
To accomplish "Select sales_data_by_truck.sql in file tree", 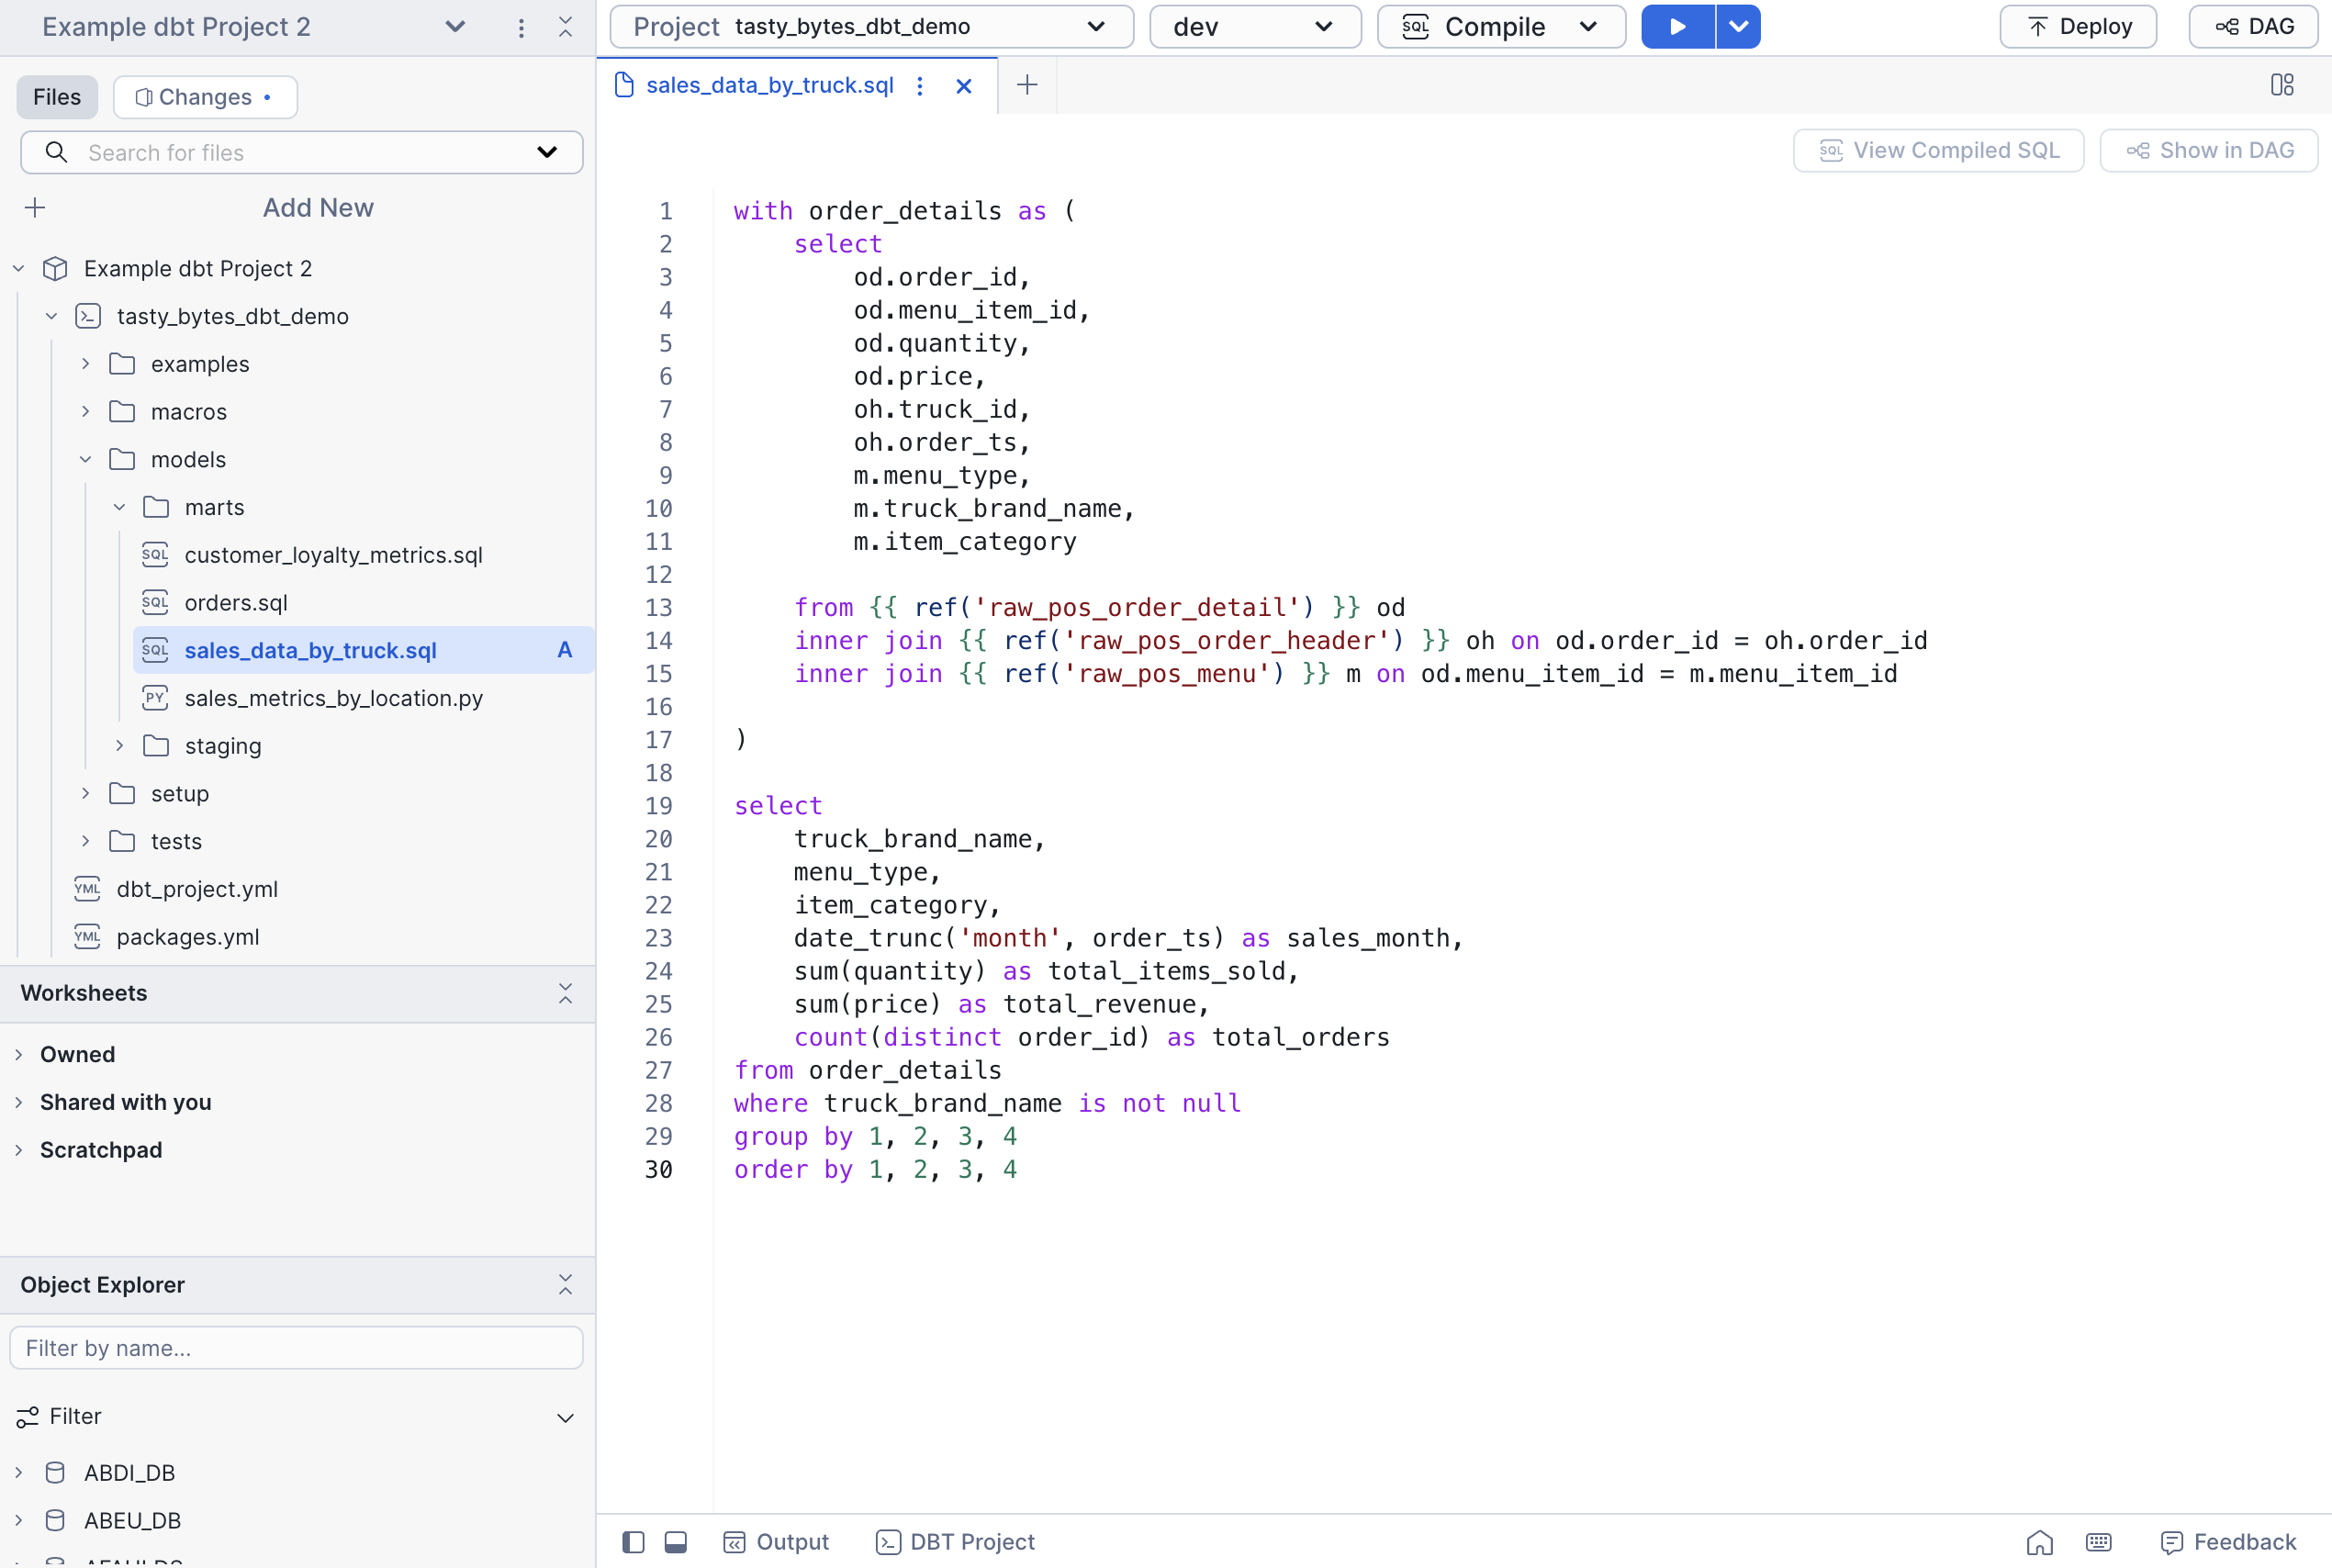I will click(x=364, y=651).
